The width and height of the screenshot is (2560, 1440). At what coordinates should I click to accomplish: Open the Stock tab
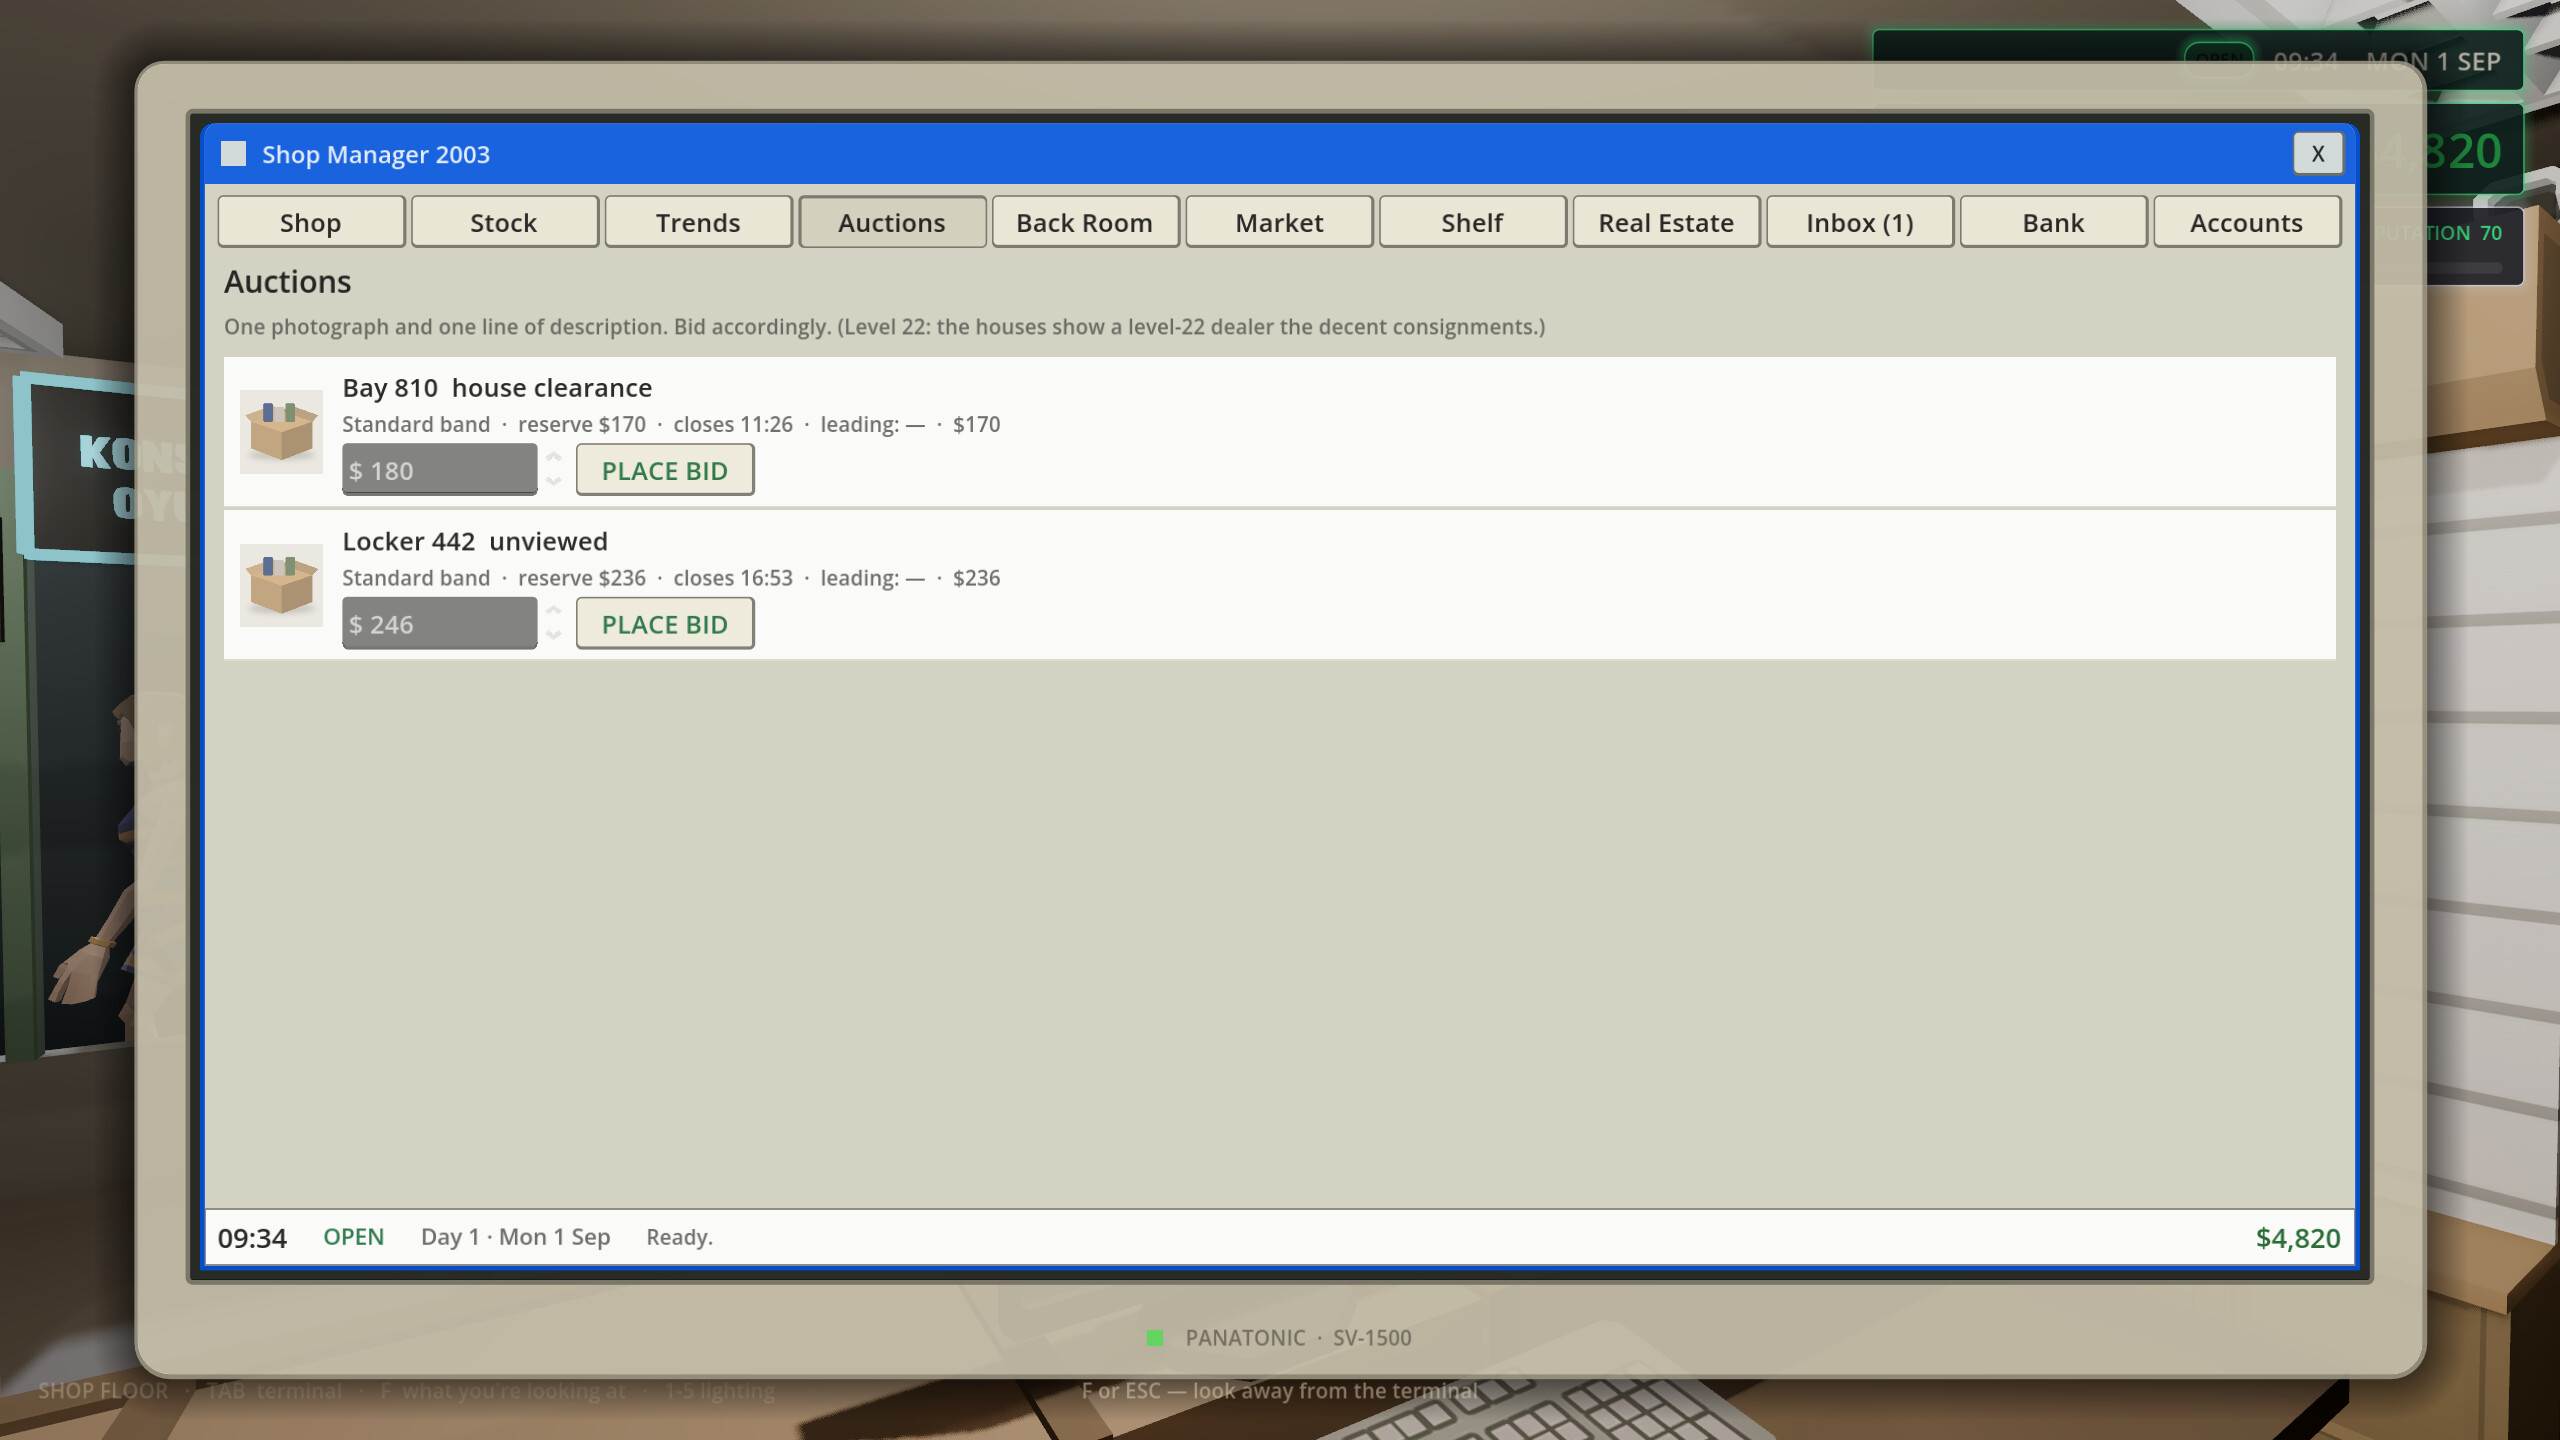click(504, 222)
